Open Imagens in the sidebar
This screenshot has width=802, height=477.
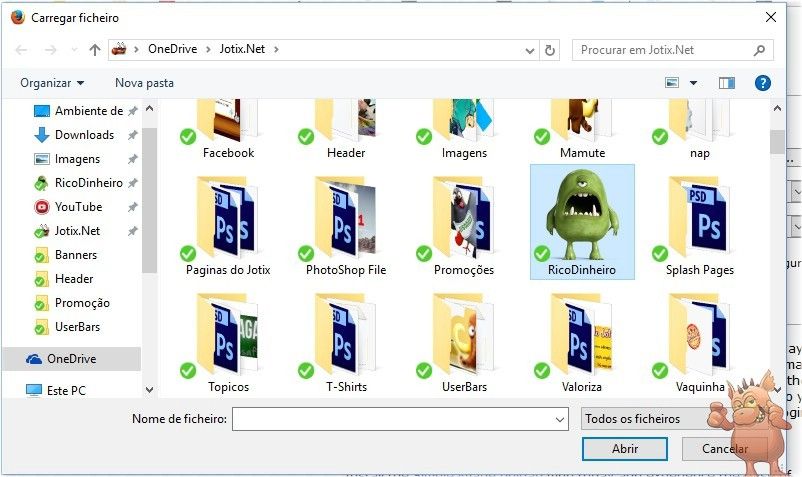click(x=67, y=159)
